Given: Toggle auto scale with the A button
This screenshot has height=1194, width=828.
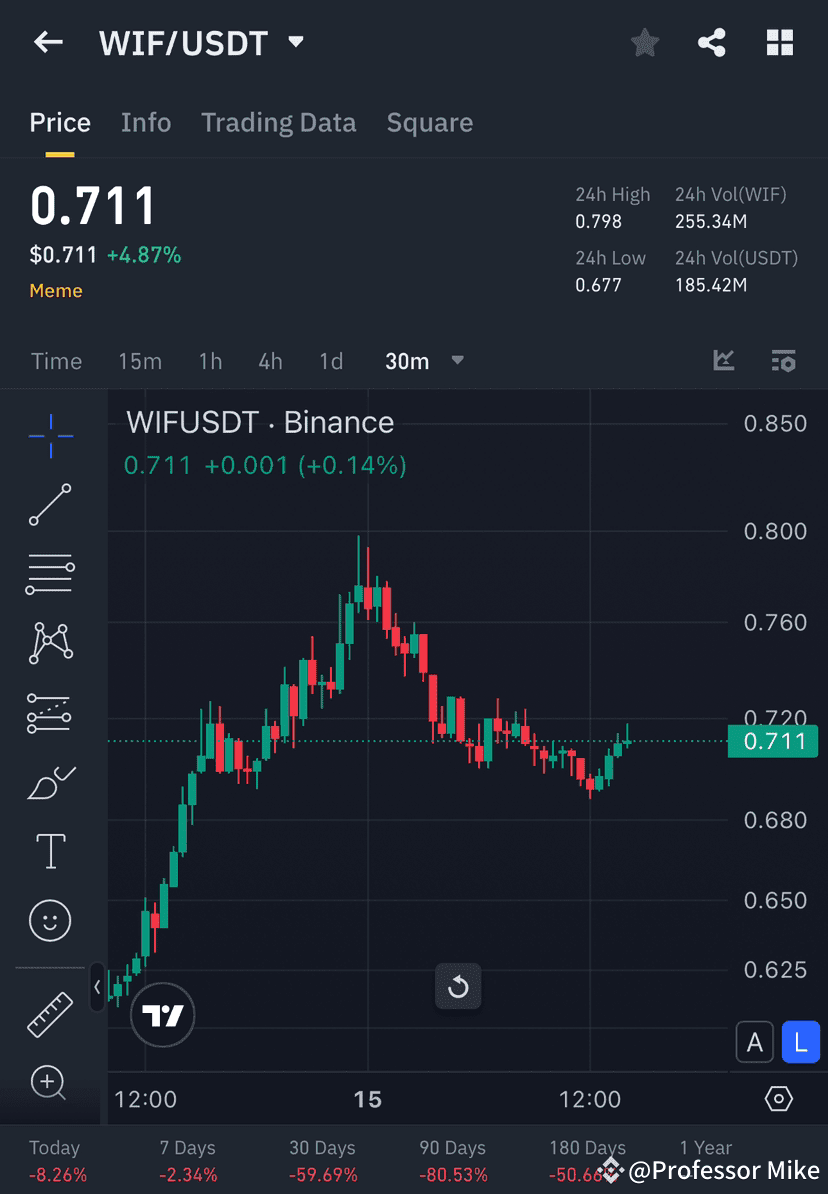Looking at the screenshot, I should click(755, 1042).
